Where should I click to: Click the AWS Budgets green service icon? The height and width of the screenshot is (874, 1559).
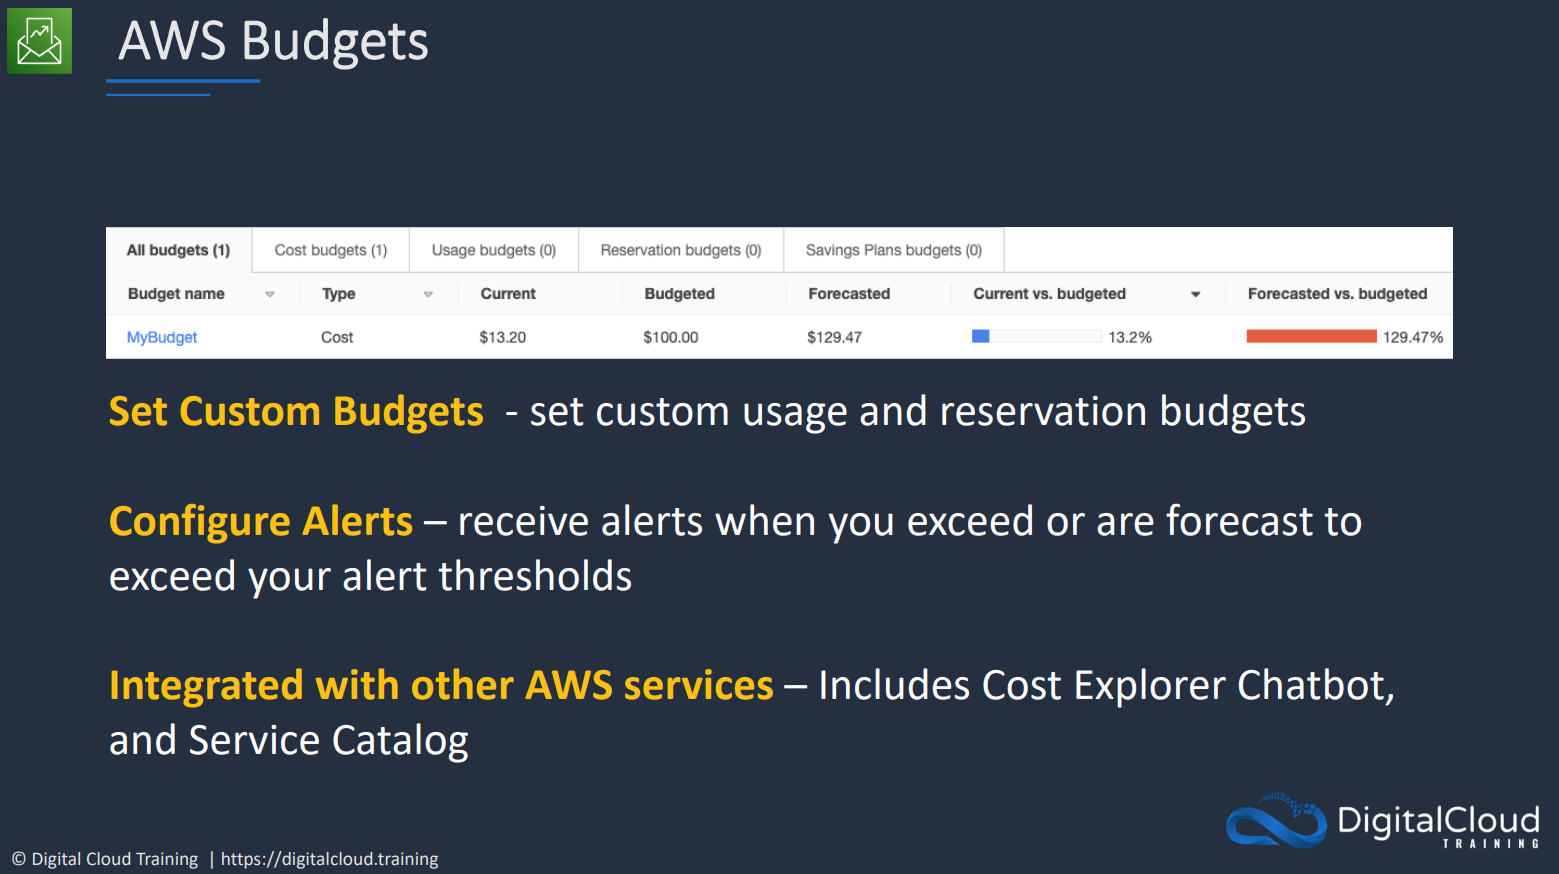40,41
